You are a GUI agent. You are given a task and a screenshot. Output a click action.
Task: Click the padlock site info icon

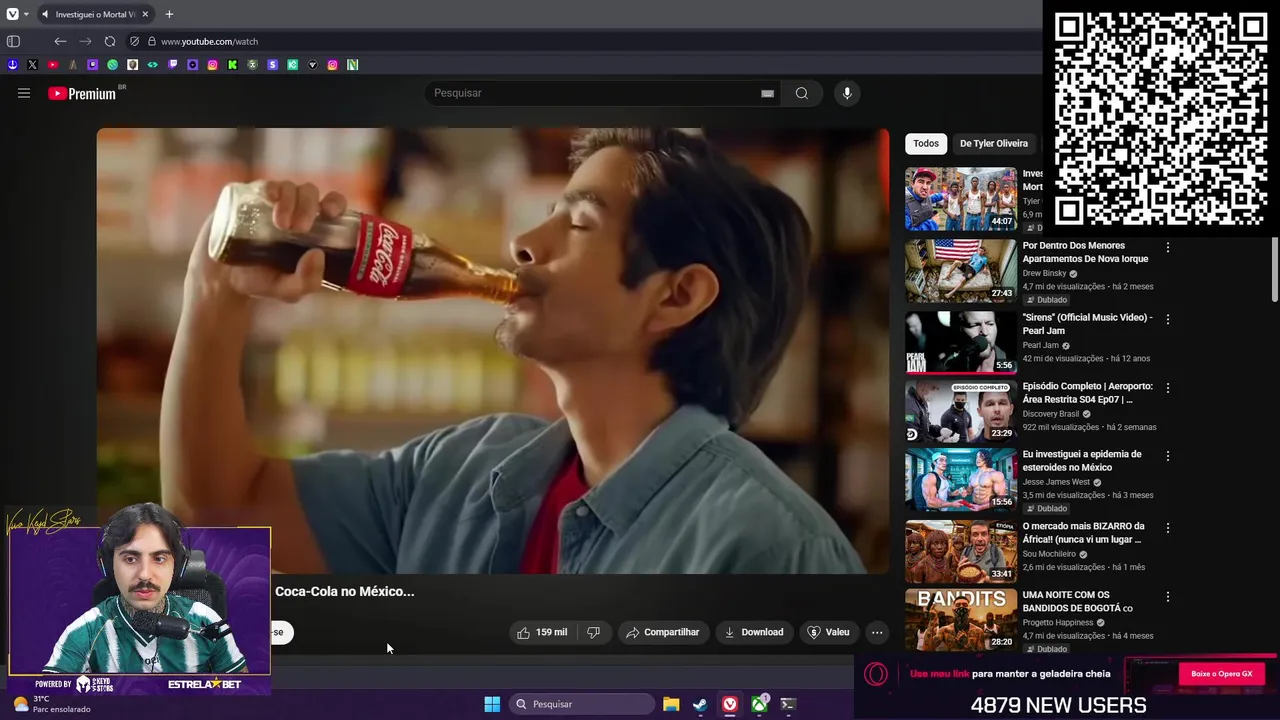(152, 41)
